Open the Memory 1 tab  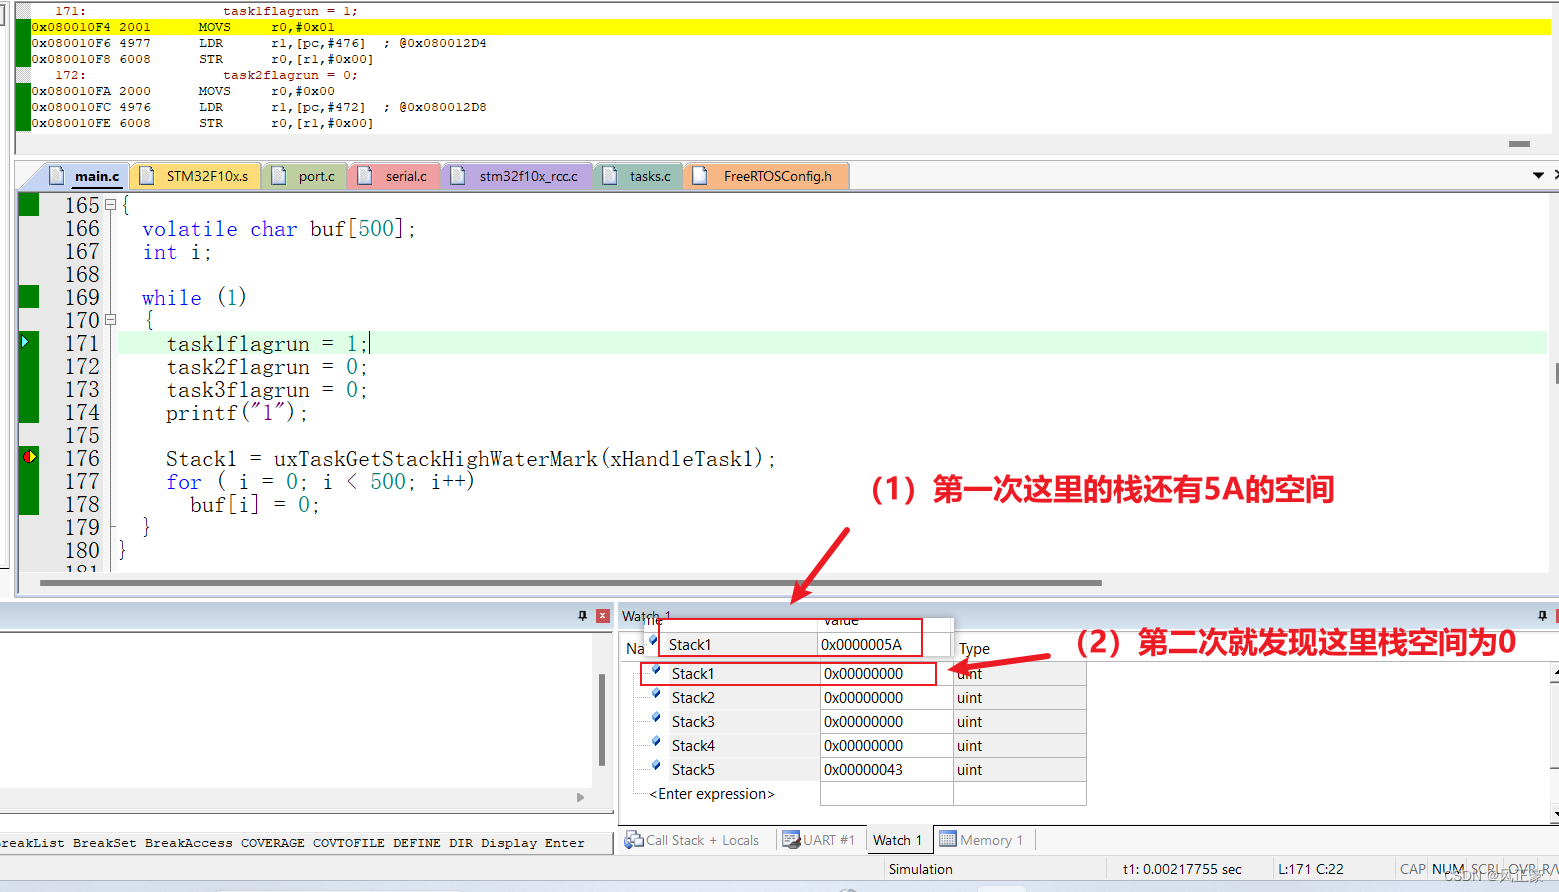point(981,840)
